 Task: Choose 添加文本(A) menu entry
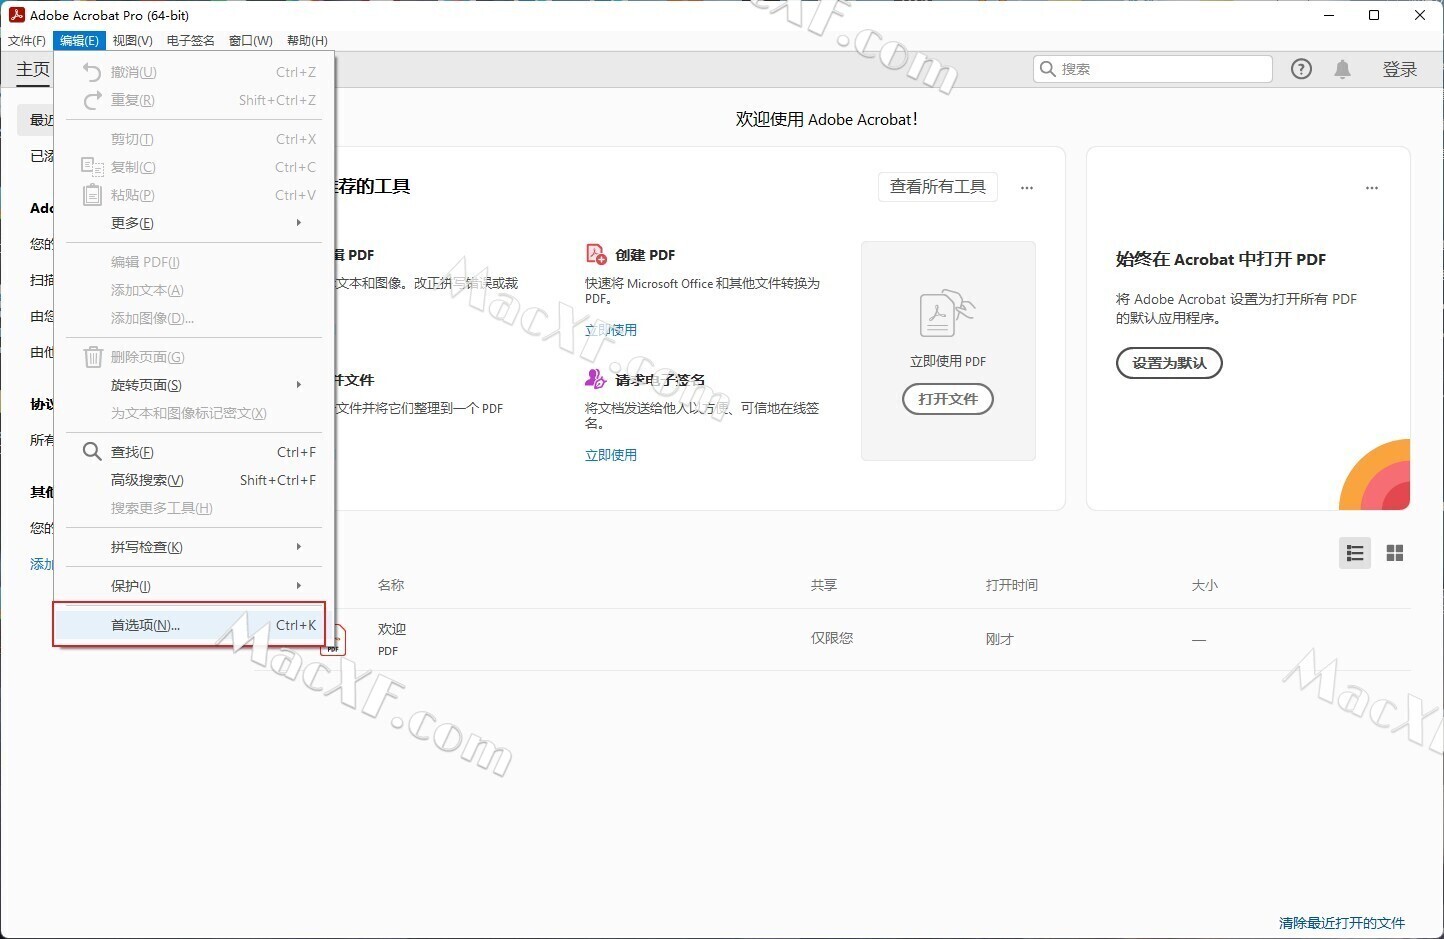(x=194, y=290)
